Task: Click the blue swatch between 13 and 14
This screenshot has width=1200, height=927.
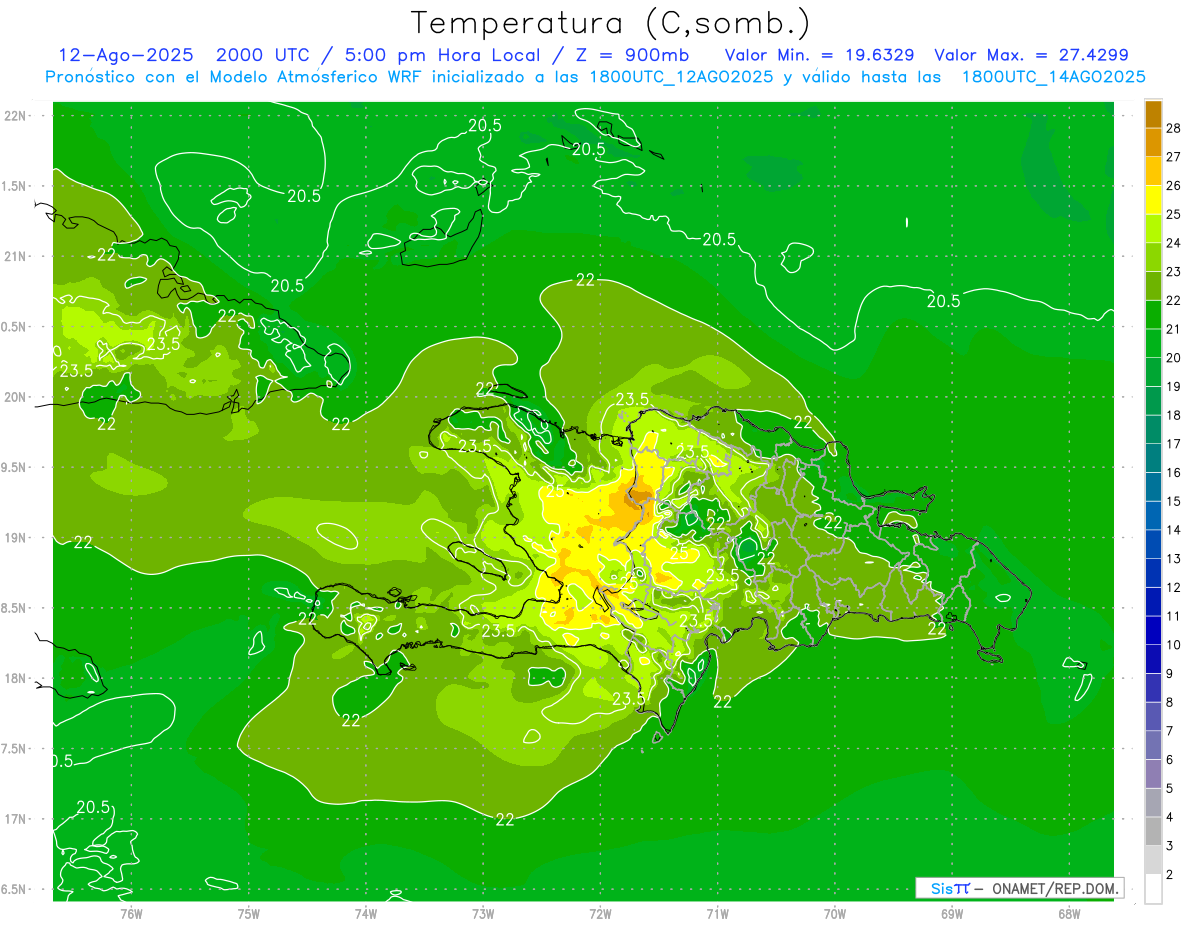Action: [1153, 544]
